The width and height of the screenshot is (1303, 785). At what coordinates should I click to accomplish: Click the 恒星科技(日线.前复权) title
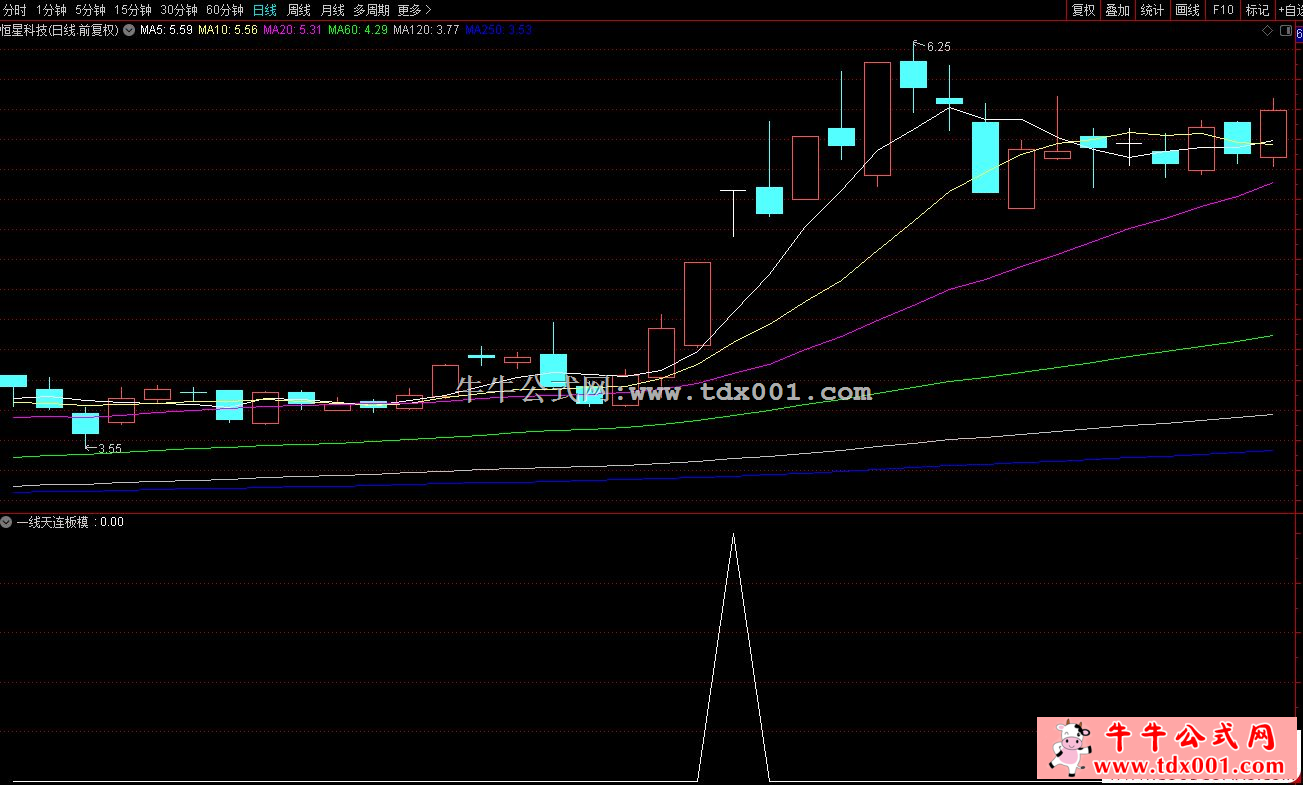click(x=60, y=30)
